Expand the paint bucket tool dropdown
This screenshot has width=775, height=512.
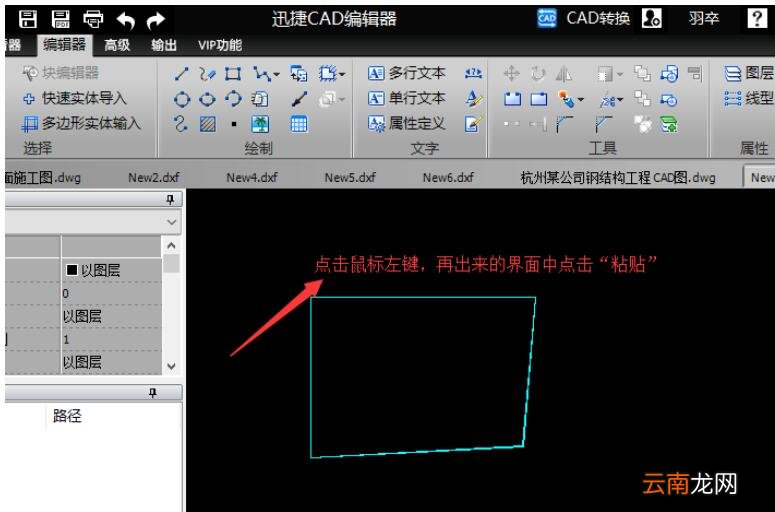coord(581,100)
